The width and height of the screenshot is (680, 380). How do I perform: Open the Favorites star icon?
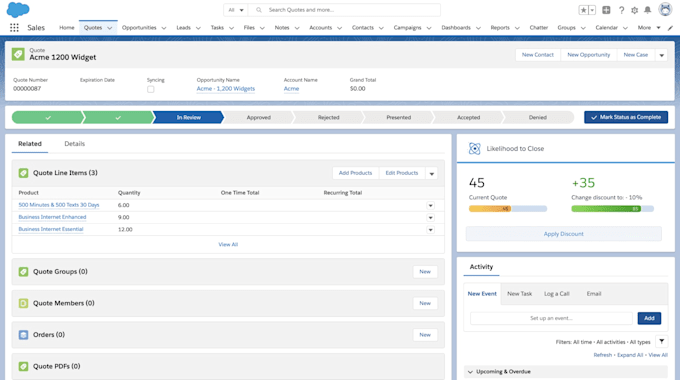(x=583, y=10)
